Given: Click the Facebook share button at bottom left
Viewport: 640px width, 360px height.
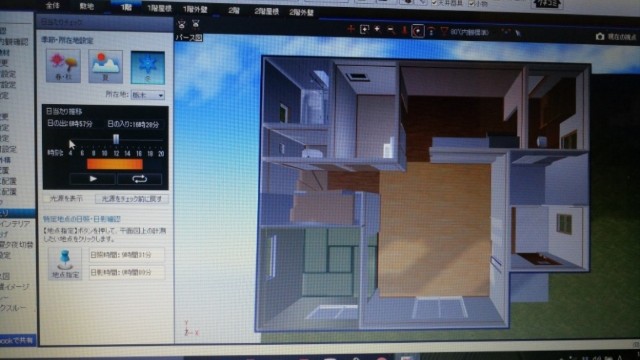Looking at the screenshot, I should [x=18, y=340].
